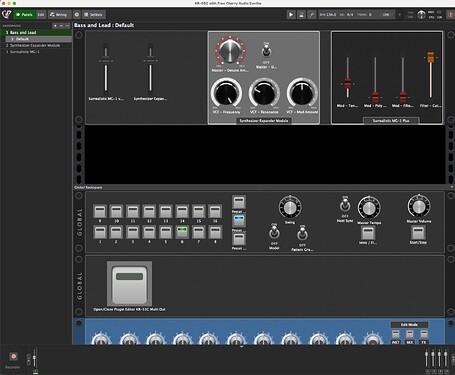Click the blue-lit middle Preset button
Screen dimensions: 455x375
pyautogui.click(x=239, y=220)
